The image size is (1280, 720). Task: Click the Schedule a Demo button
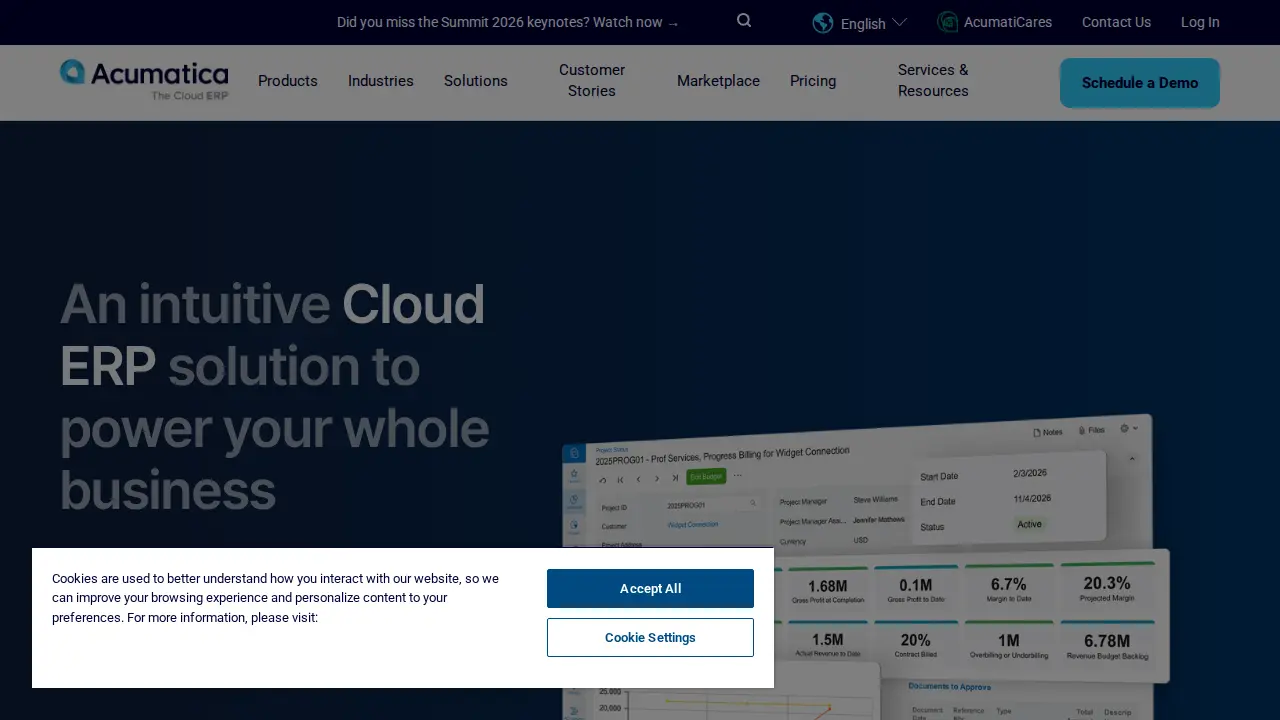(1140, 83)
